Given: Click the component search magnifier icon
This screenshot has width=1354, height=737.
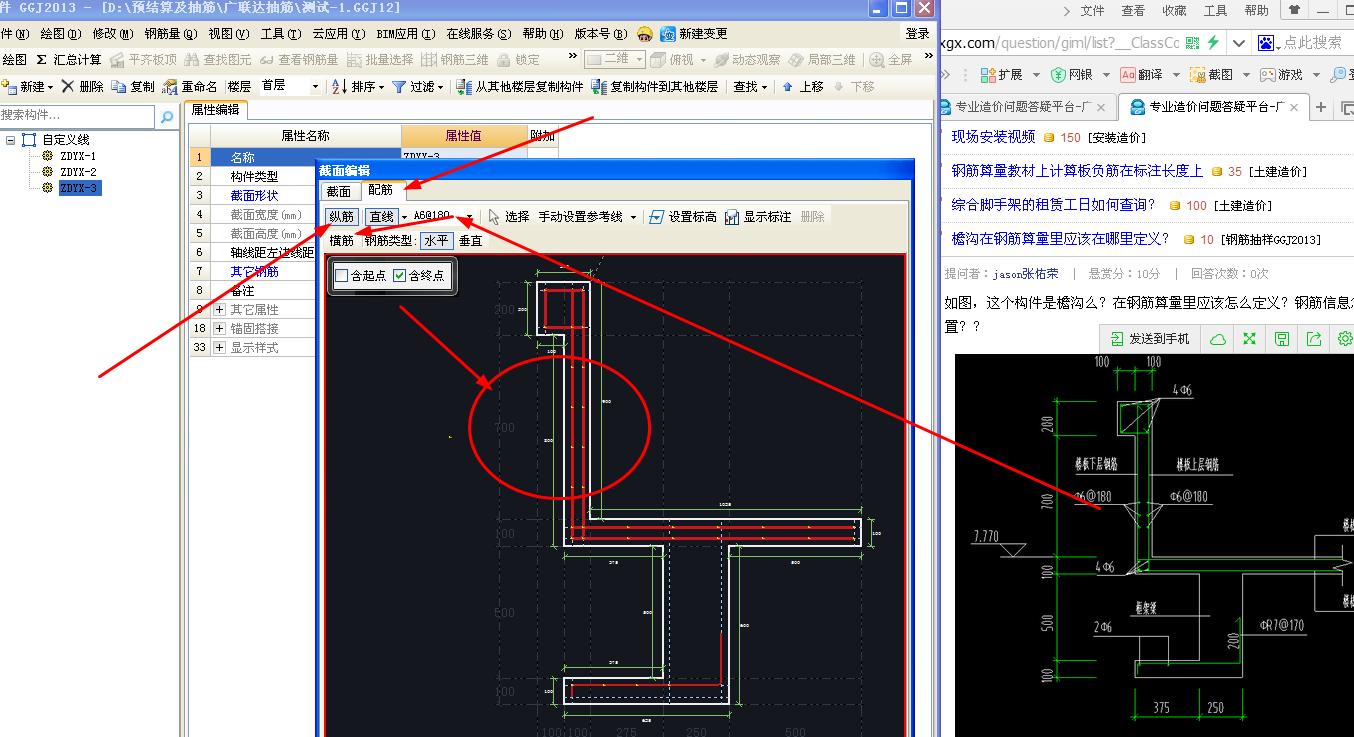Looking at the screenshot, I should (x=166, y=117).
